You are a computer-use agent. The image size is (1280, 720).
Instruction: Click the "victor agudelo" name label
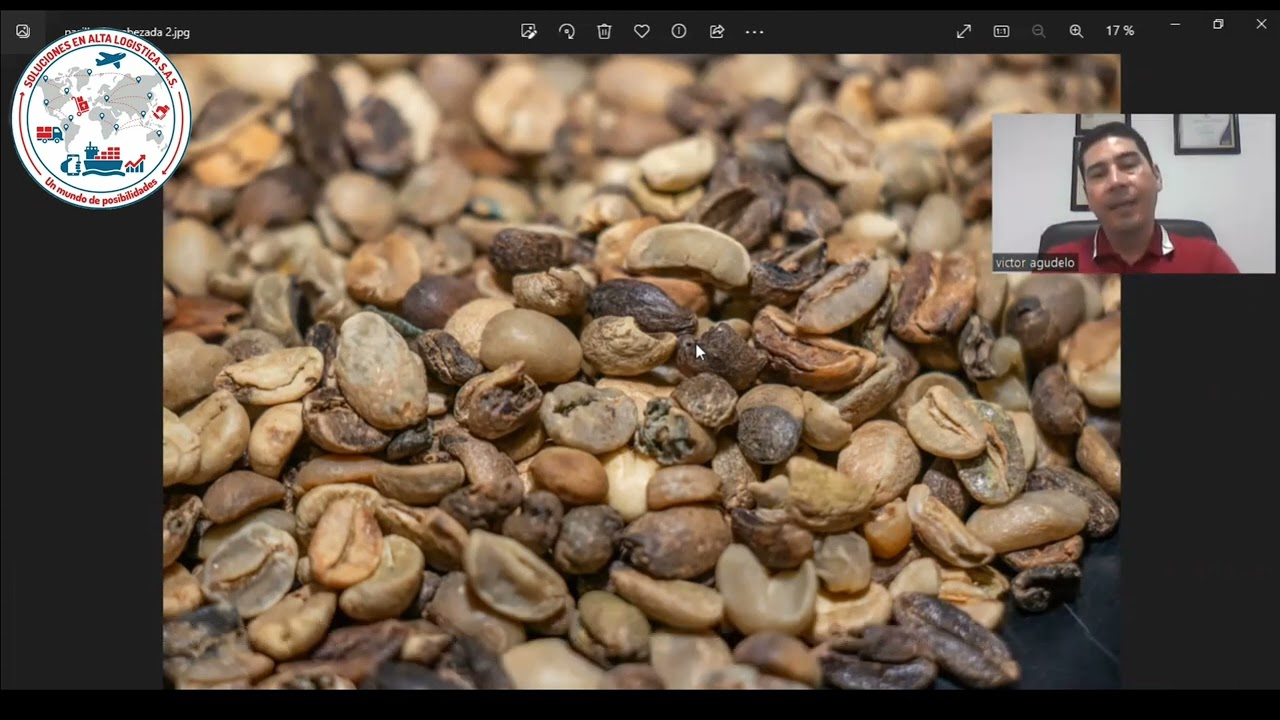pyautogui.click(x=1035, y=263)
